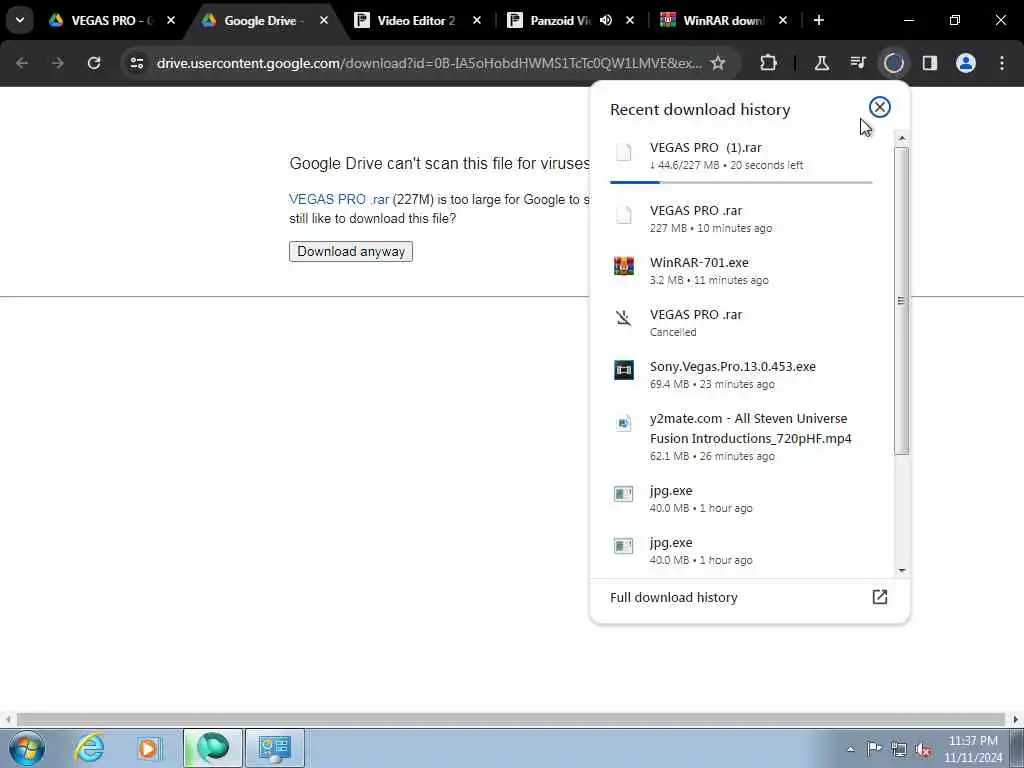
Task: Close the Panzoid tab
Action: click(x=630, y=20)
